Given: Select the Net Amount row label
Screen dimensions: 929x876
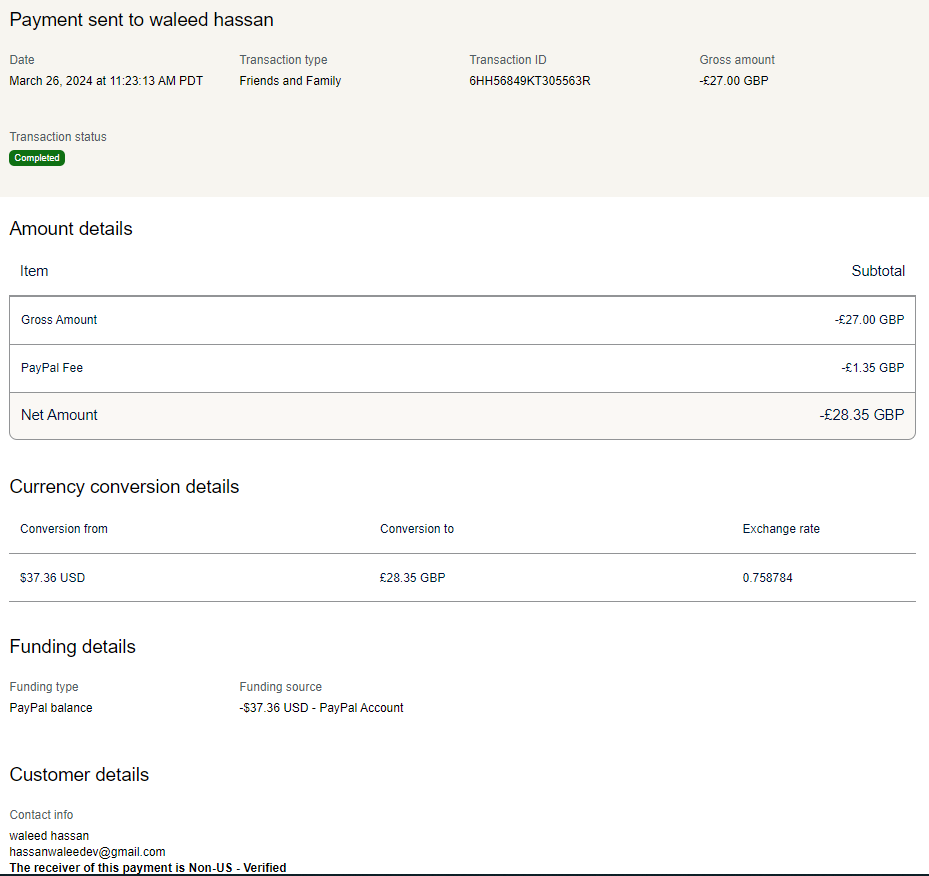Looking at the screenshot, I should (59, 415).
